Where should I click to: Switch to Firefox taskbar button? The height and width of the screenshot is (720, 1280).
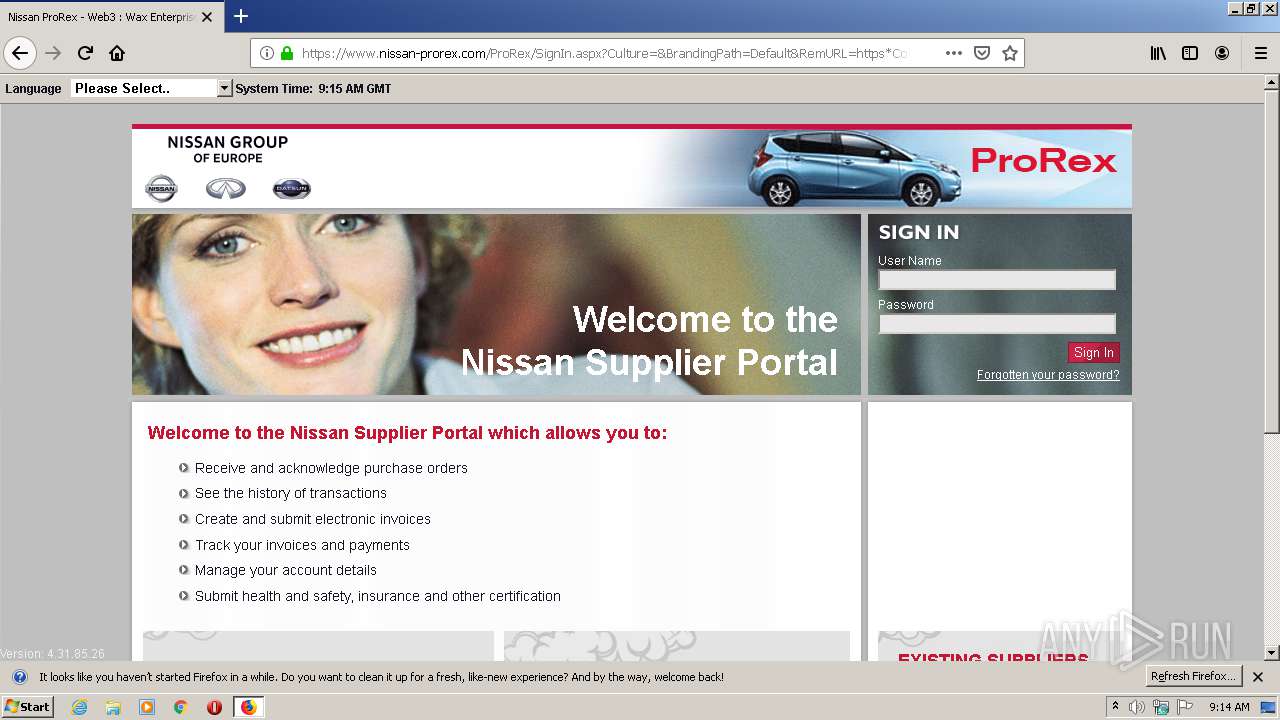tap(248, 707)
